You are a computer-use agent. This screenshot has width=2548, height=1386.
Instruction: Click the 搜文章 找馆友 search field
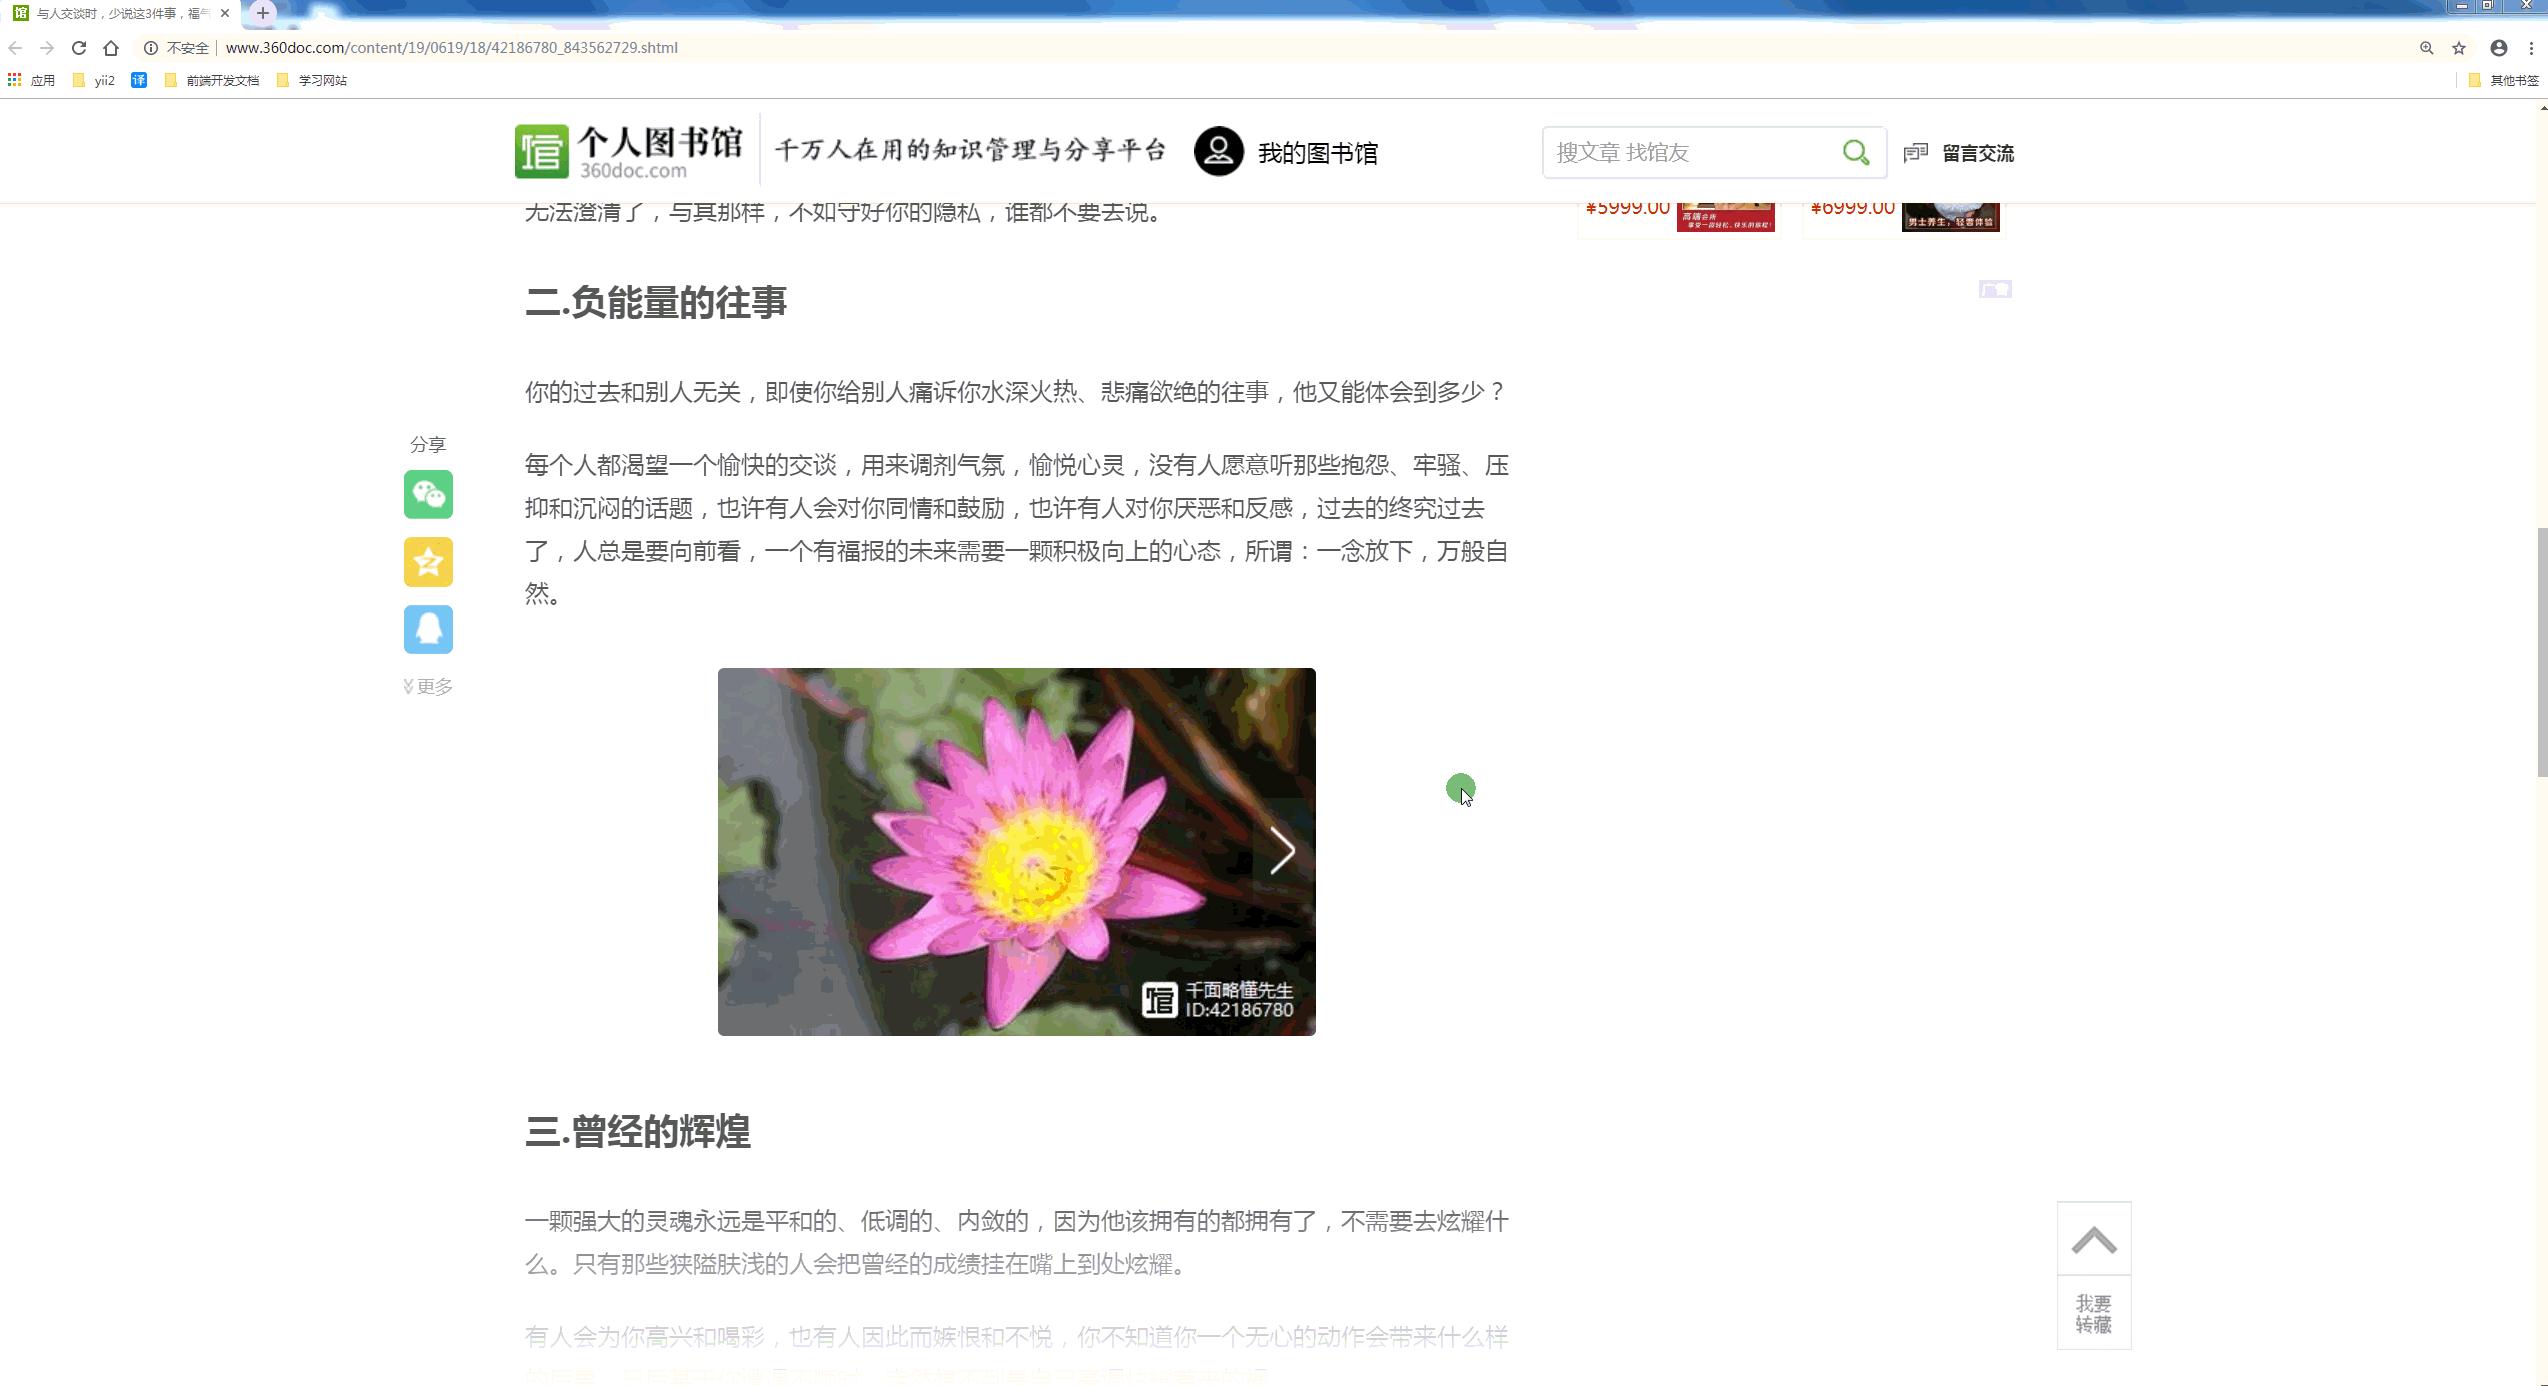[x=1690, y=152]
